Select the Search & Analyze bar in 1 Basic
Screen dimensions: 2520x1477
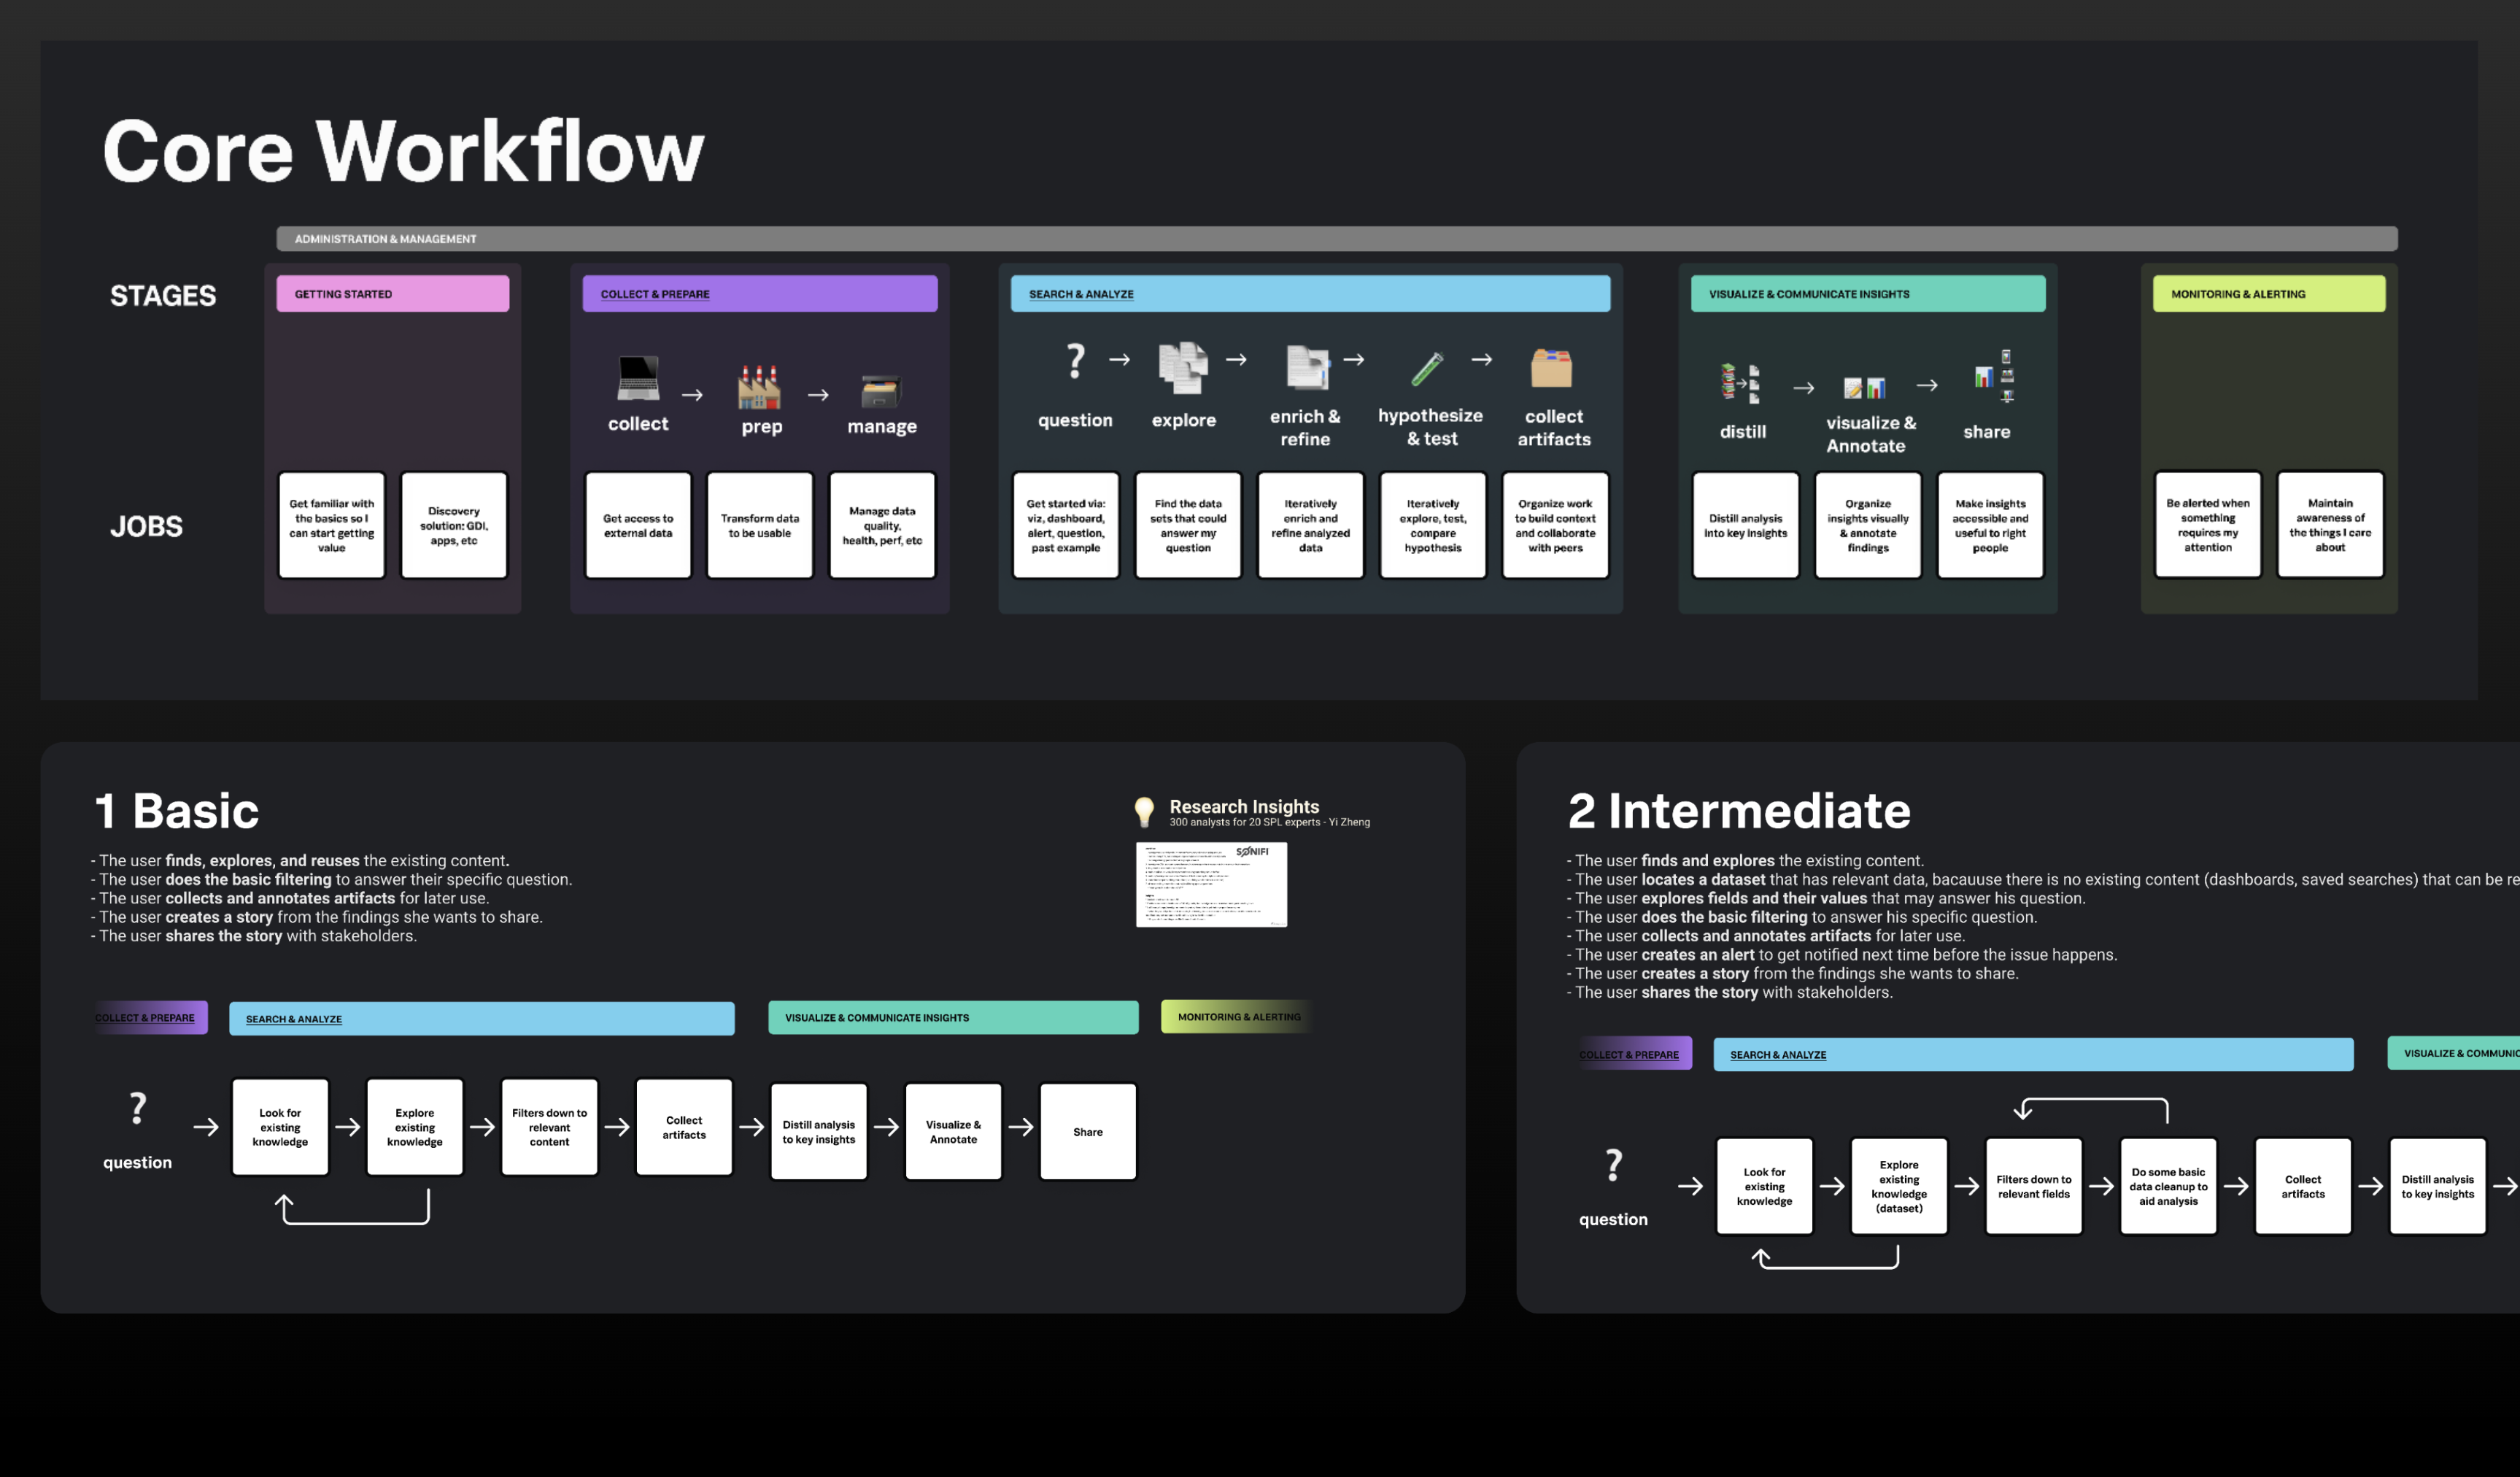pyautogui.click(x=481, y=1019)
